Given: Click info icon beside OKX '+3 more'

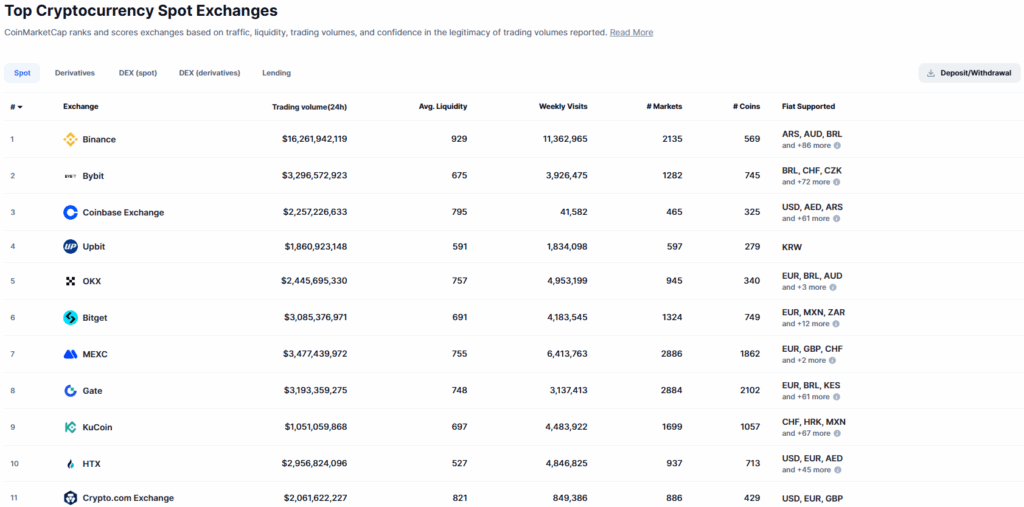Looking at the screenshot, I should [833, 287].
